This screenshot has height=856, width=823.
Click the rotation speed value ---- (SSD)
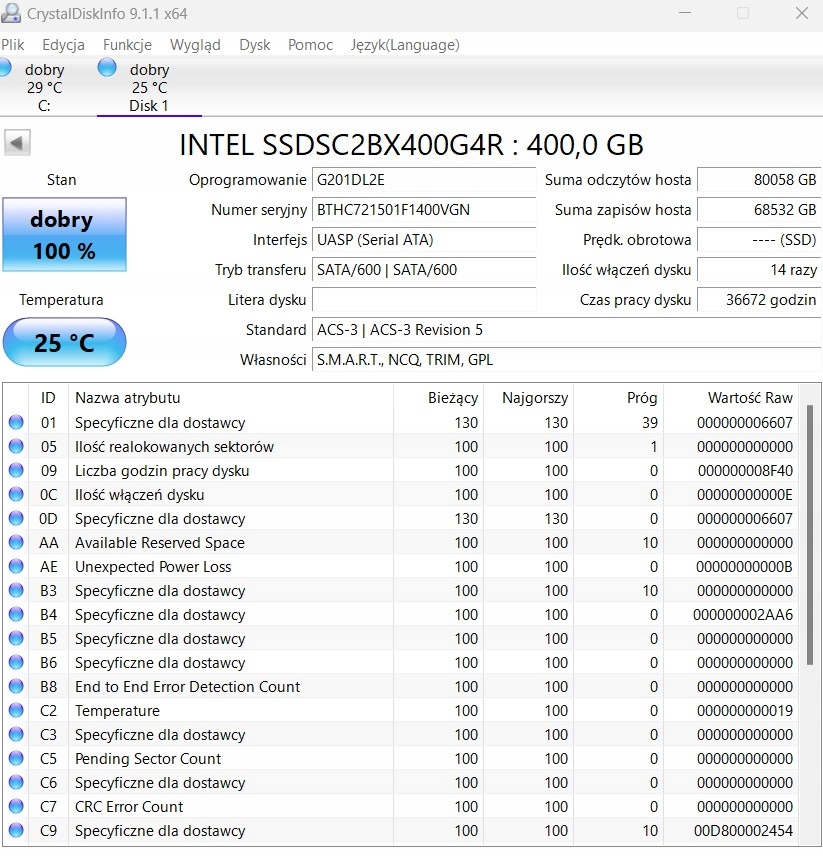click(759, 240)
